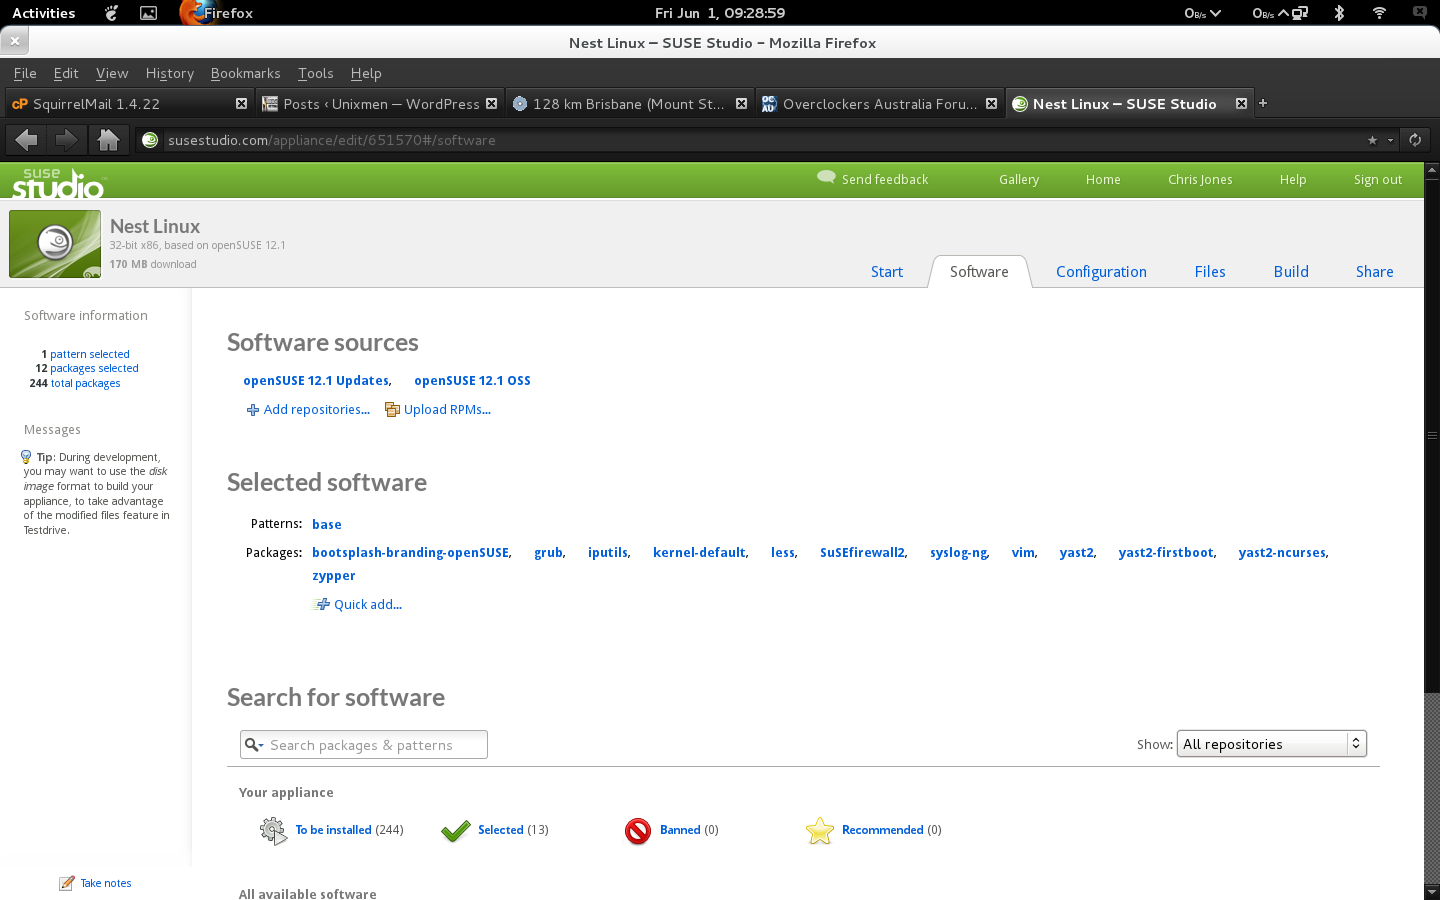Go to browser home page icon
The image size is (1440, 900).
[108, 140]
